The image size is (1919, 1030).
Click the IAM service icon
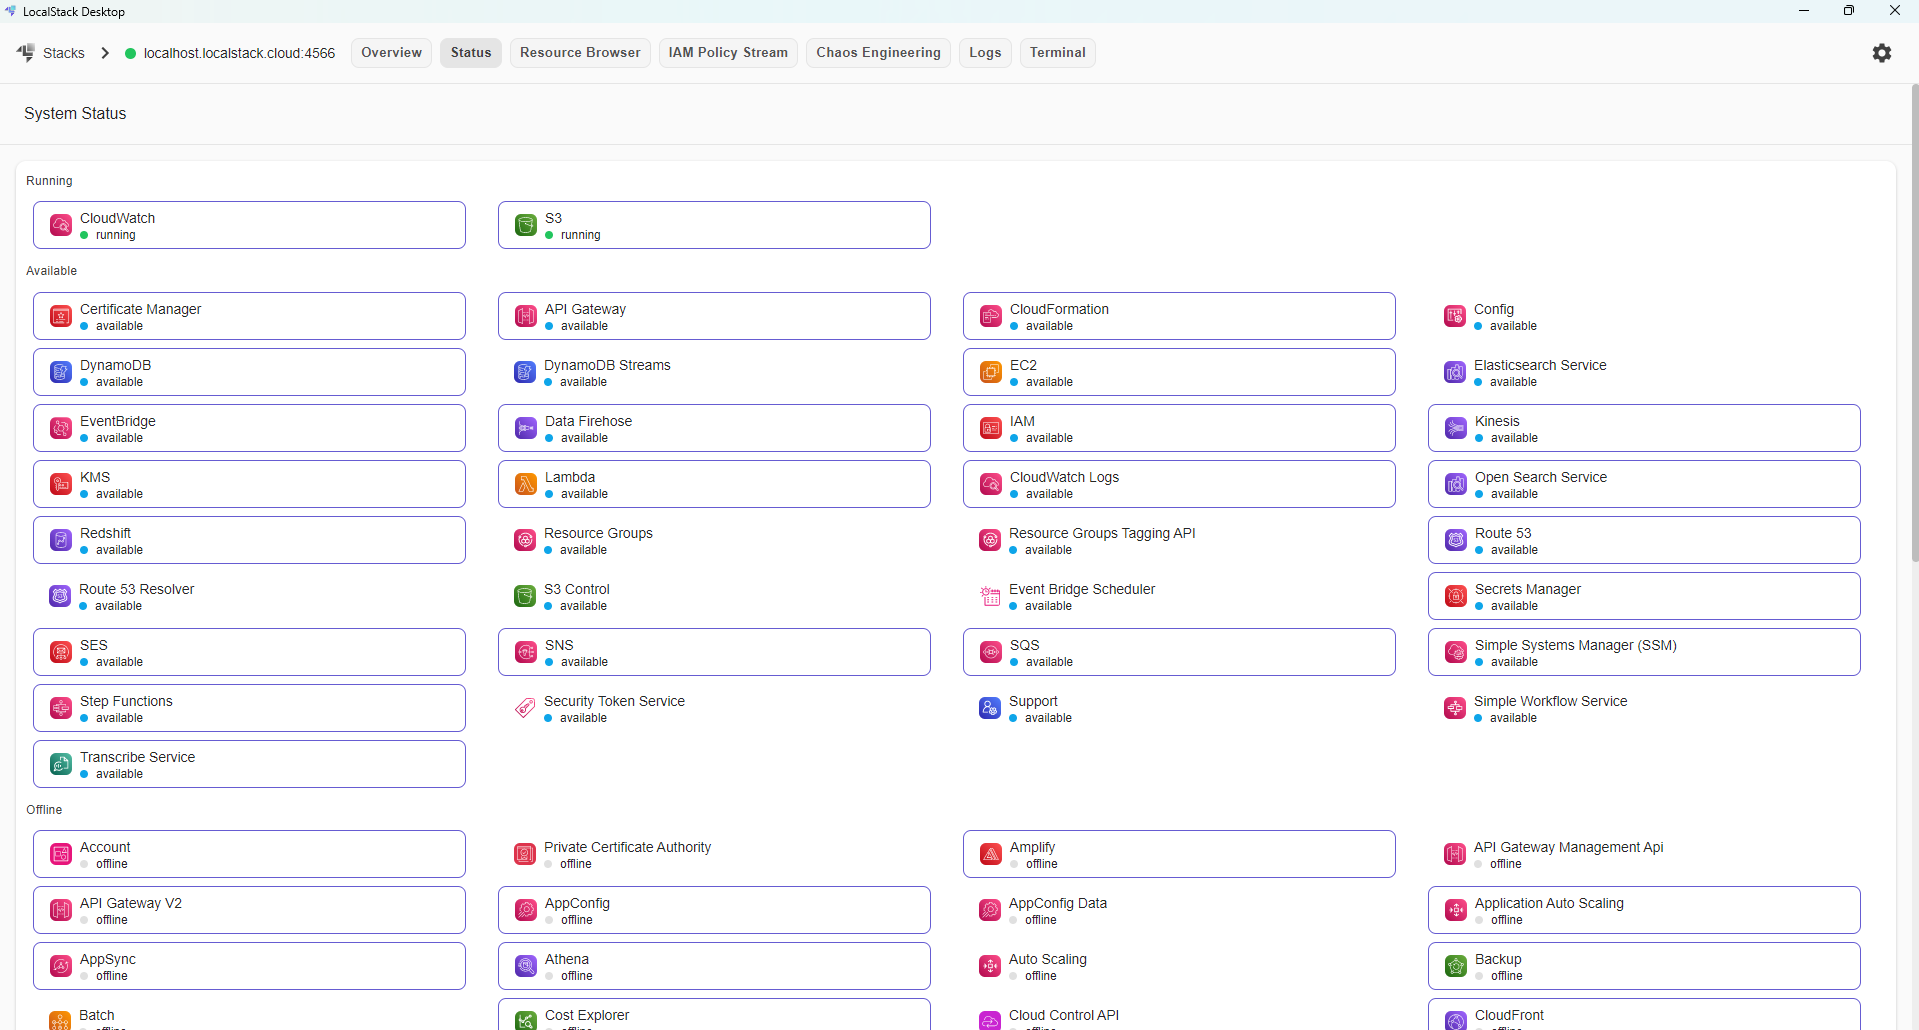coord(991,428)
